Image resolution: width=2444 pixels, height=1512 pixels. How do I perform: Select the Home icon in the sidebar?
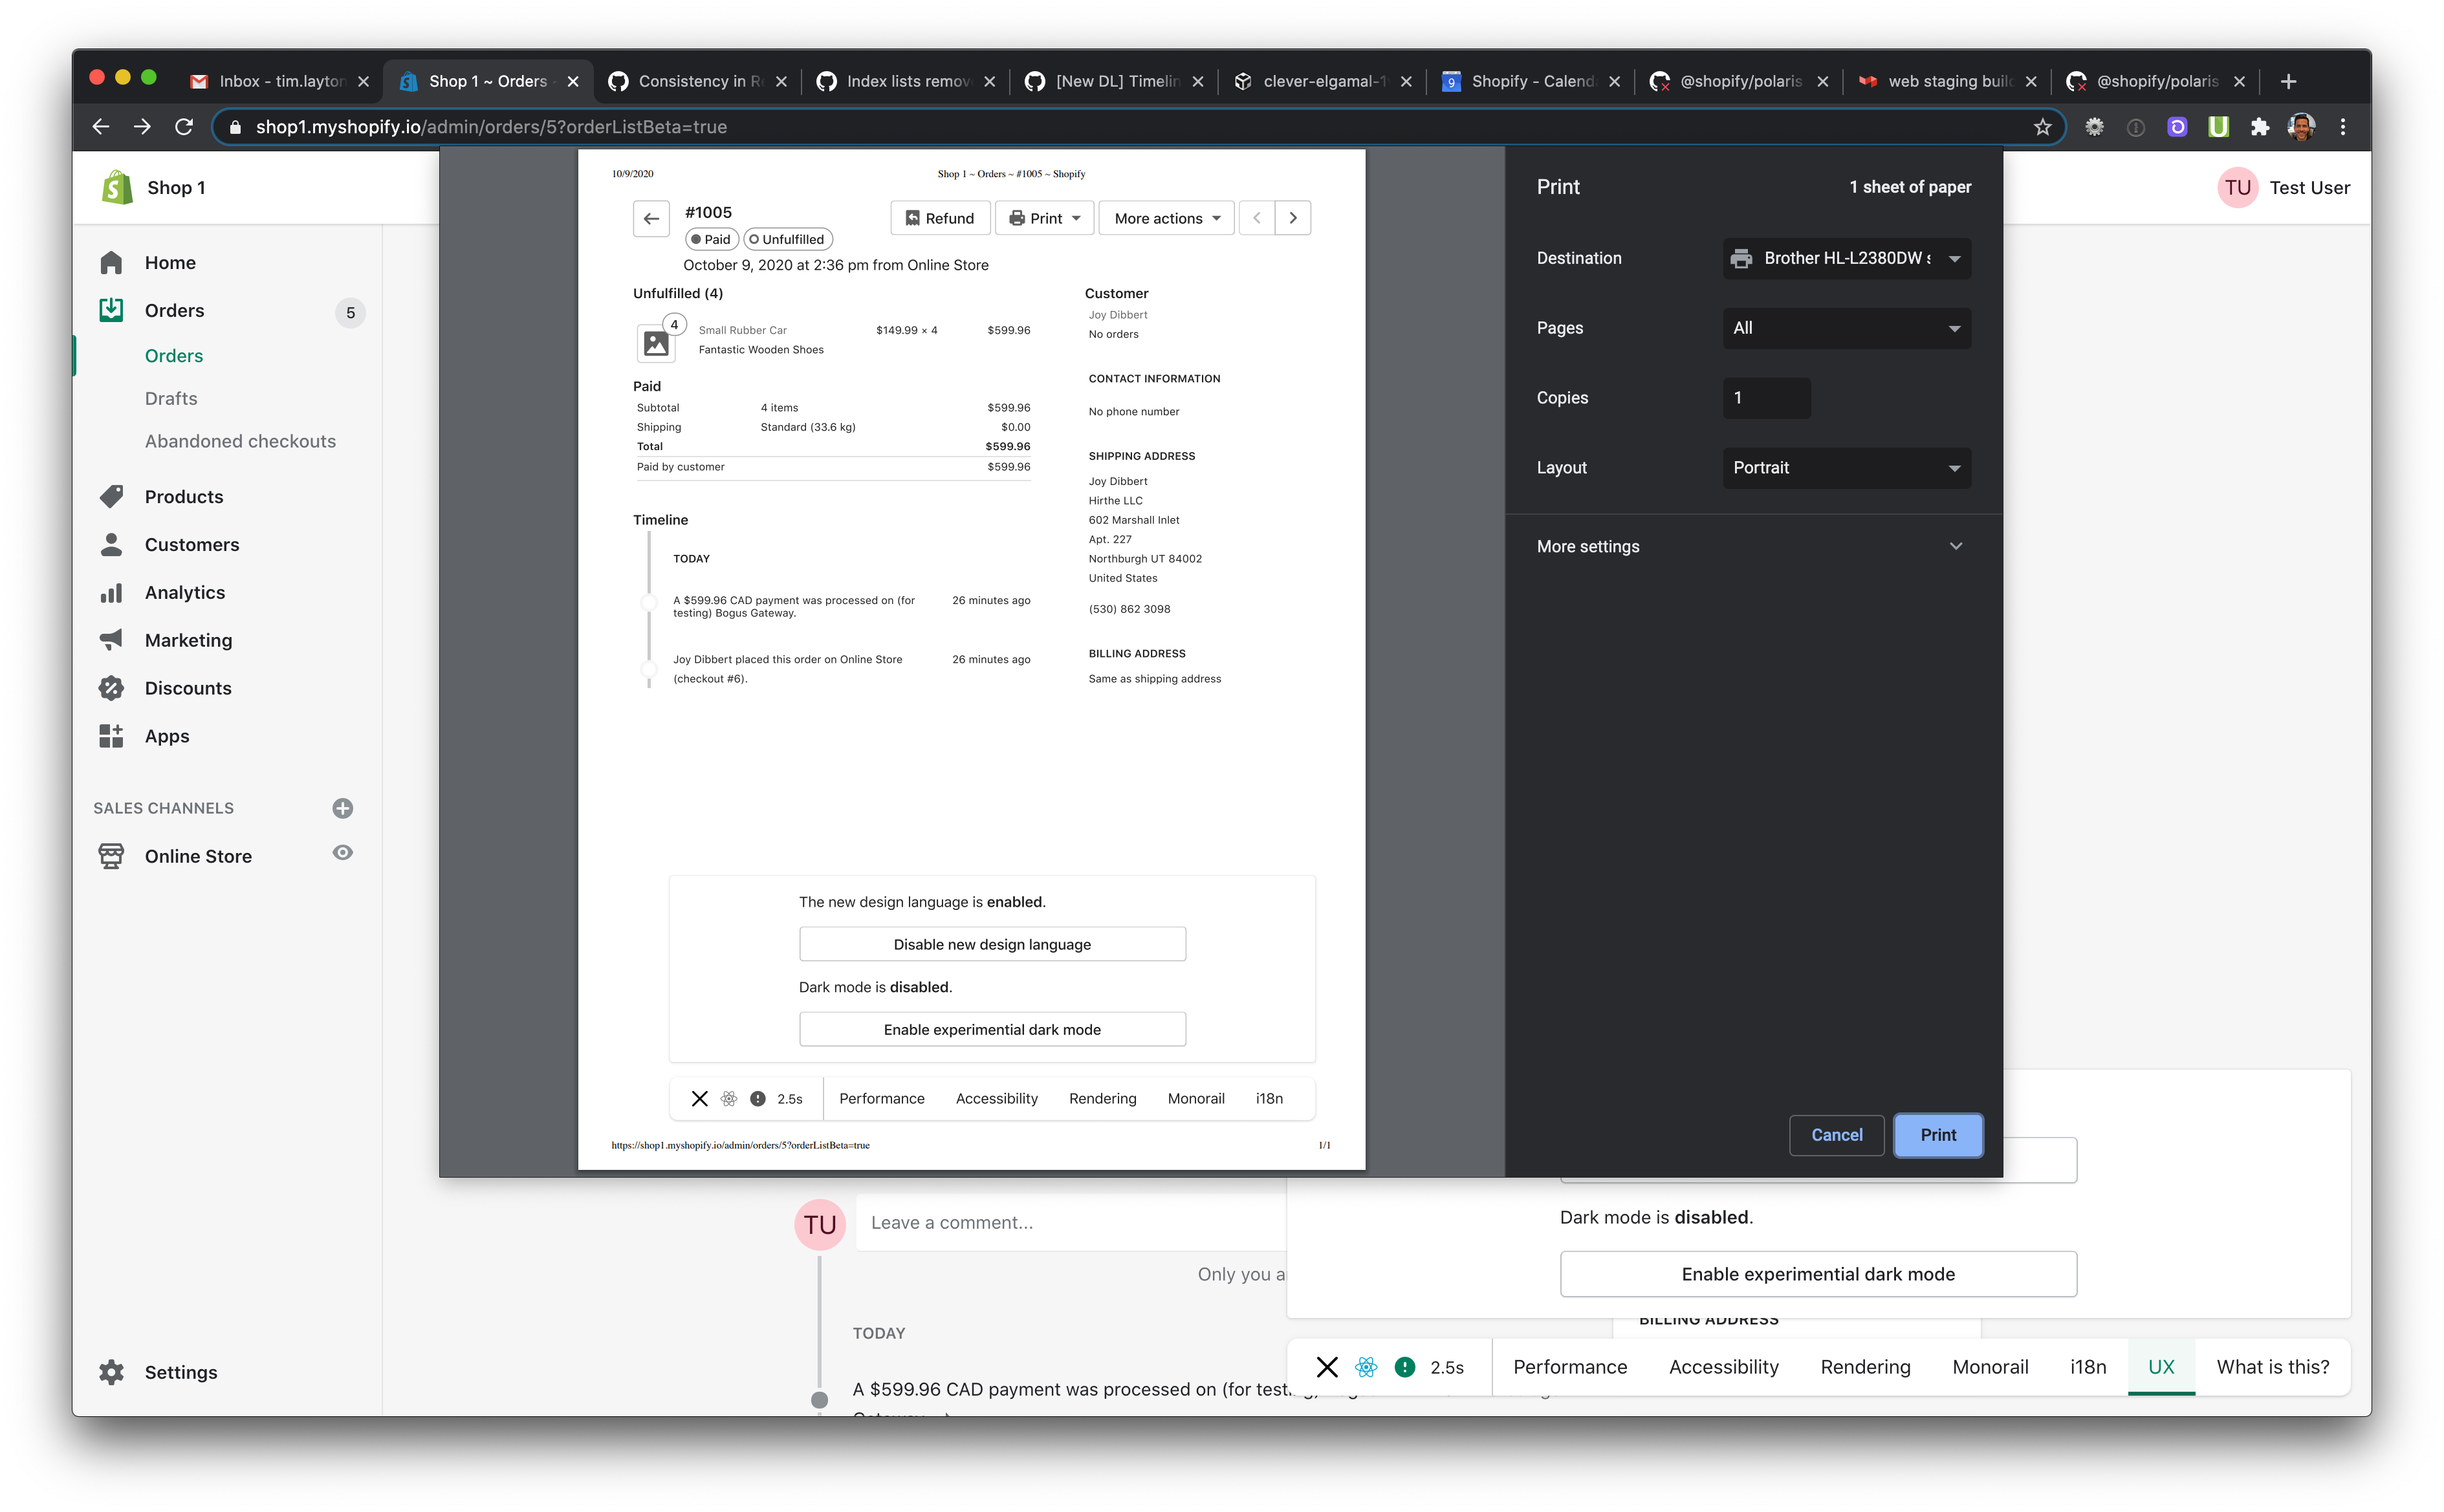tap(112, 262)
